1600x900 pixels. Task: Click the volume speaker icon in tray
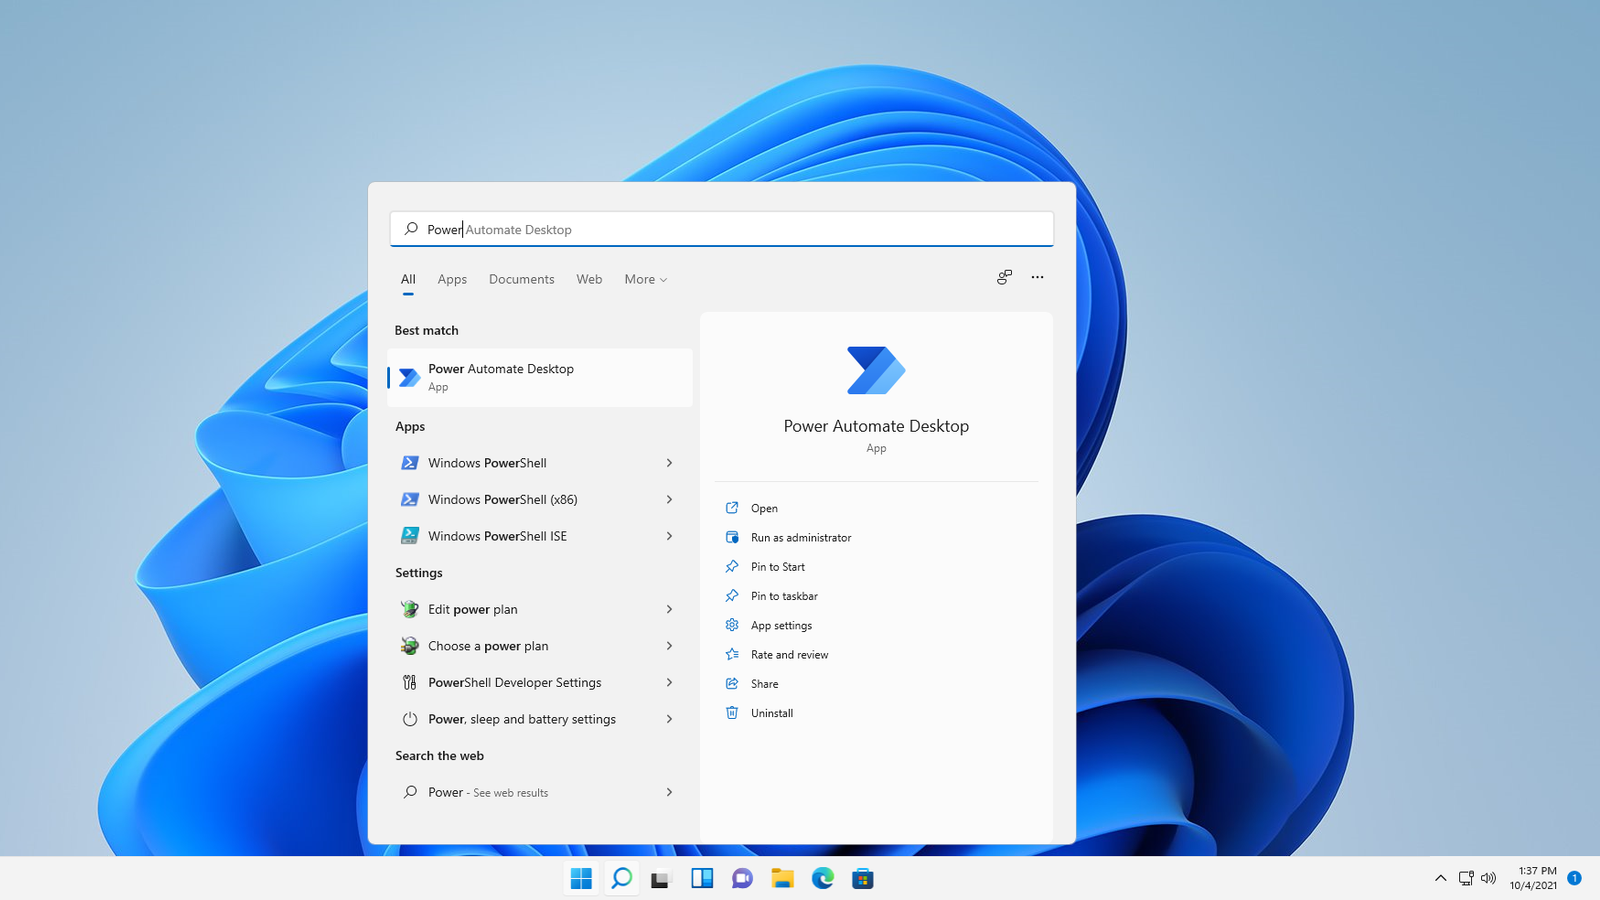[x=1488, y=878]
